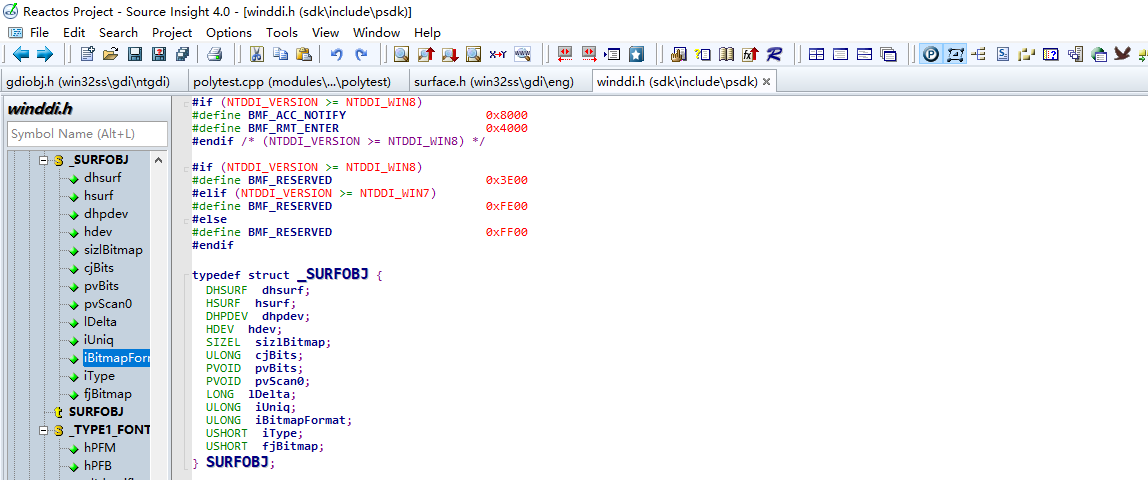Toggle the relation tree window icon
Viewport: 1148px width, 480px height.
979,54
